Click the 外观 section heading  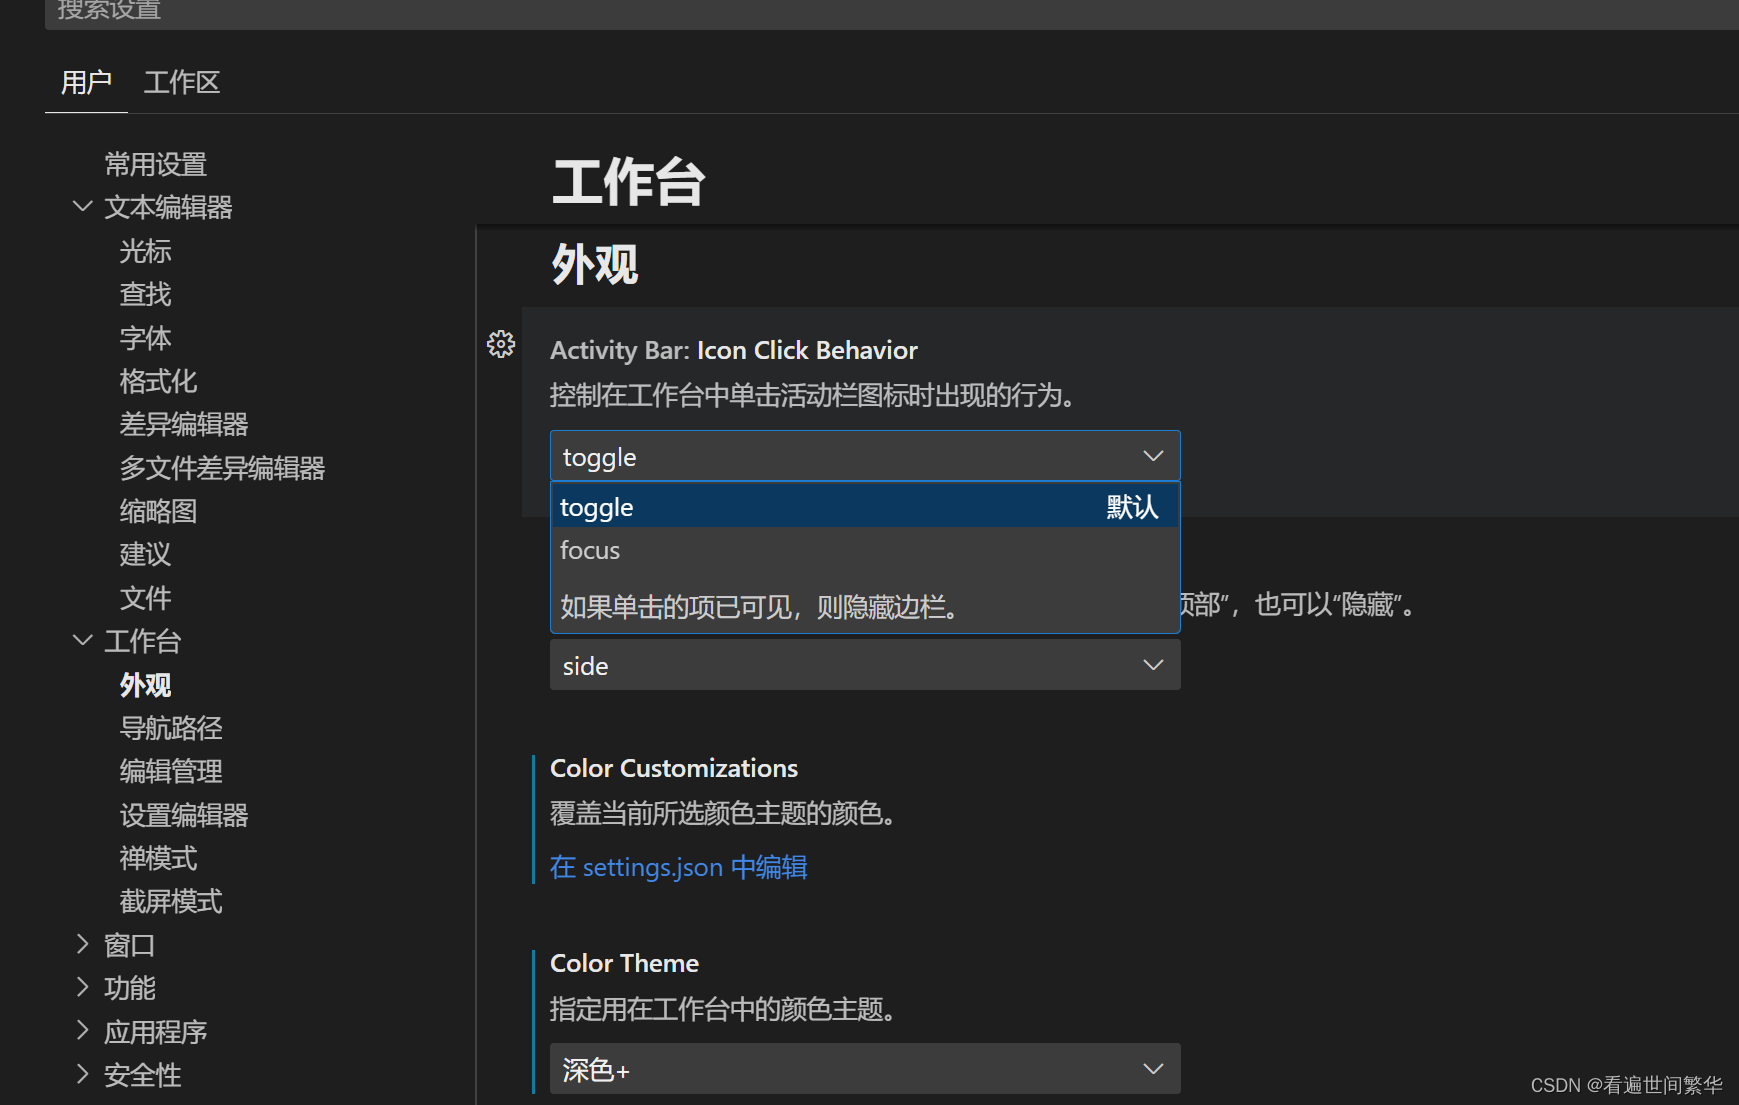pos(595,265)
